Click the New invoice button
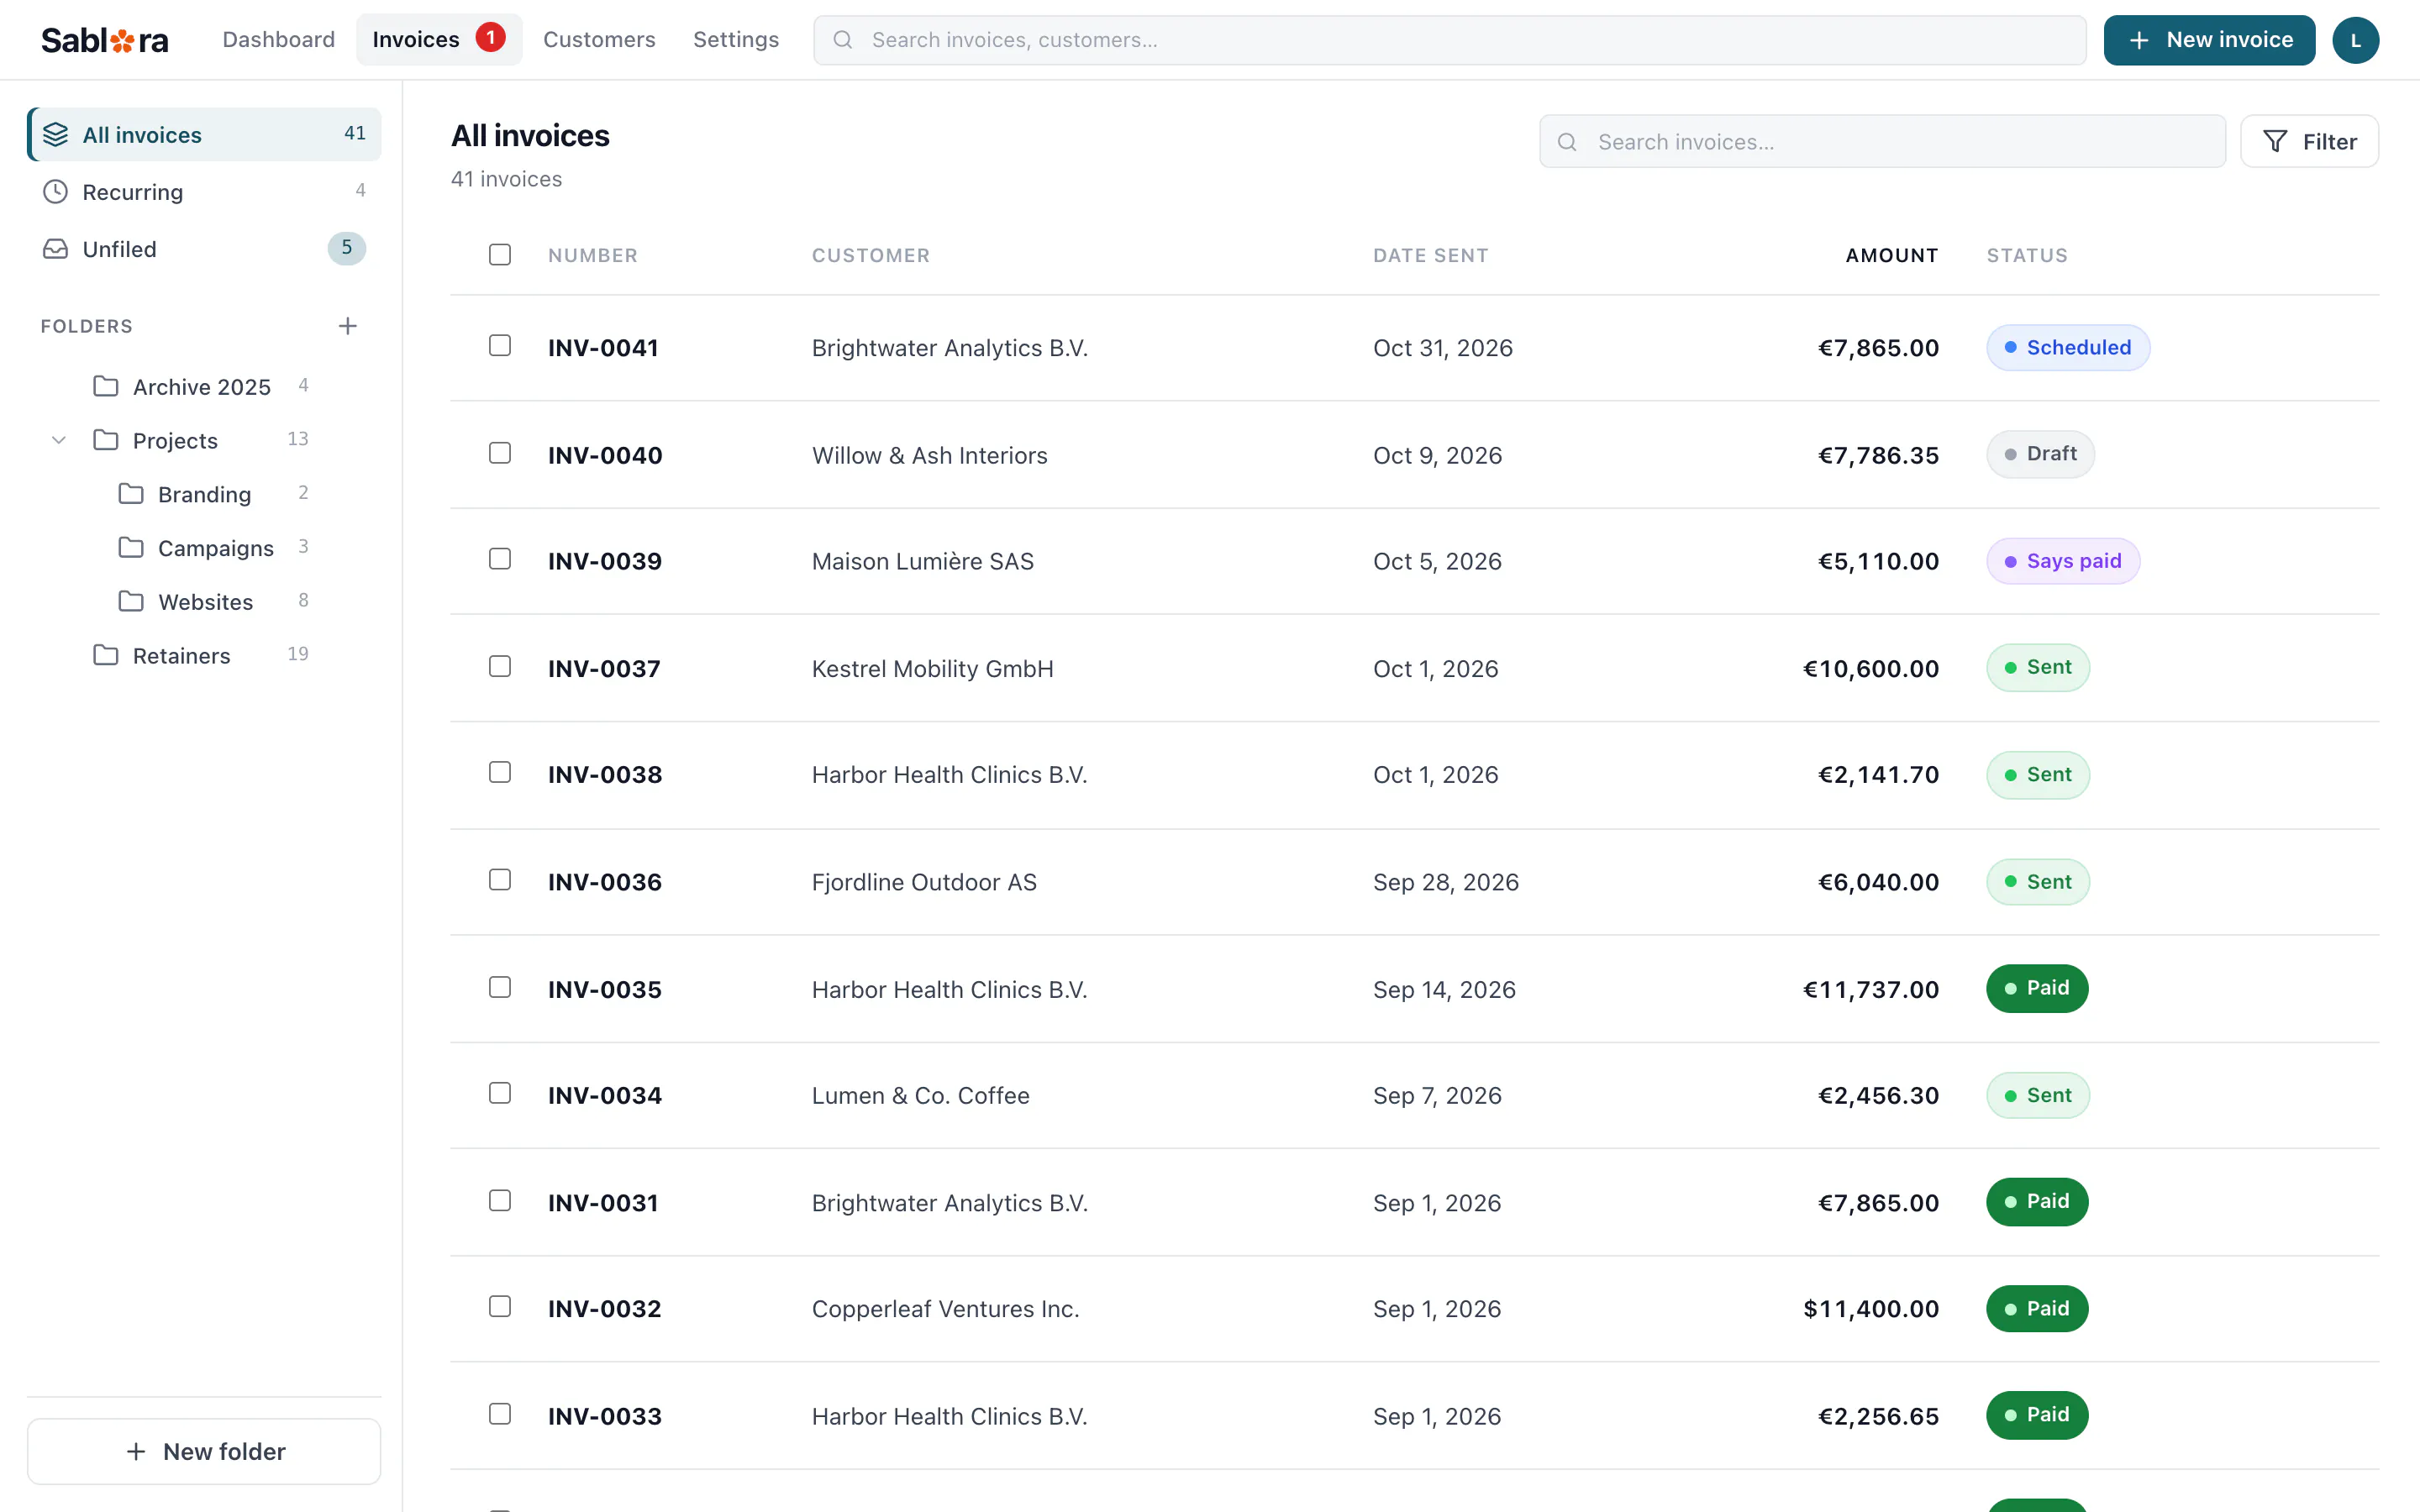Viewport: 2420px width, 1512px height. pyautogui.click(x=2208, y=40)
